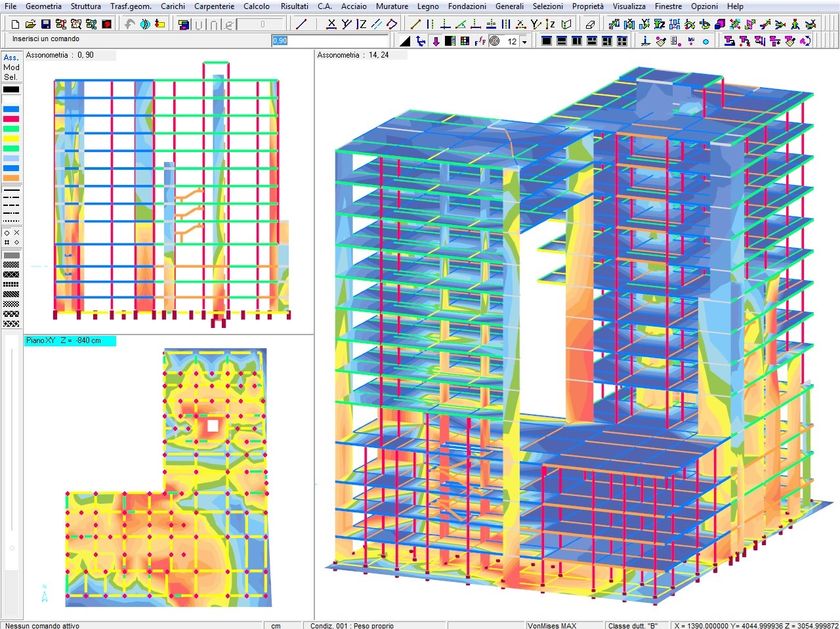The height and width of the screenshot is (629, 840).
Task: Click the Assonometria 0, 90 view label
Action: (x=60, y=55)
